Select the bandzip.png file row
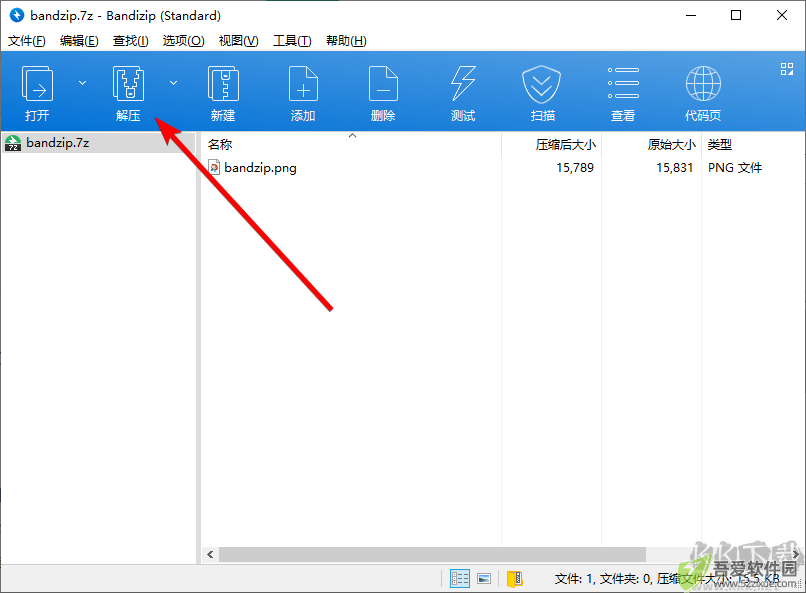The width and height of the screenshot is (806, 593). click(x=502, y=168)
